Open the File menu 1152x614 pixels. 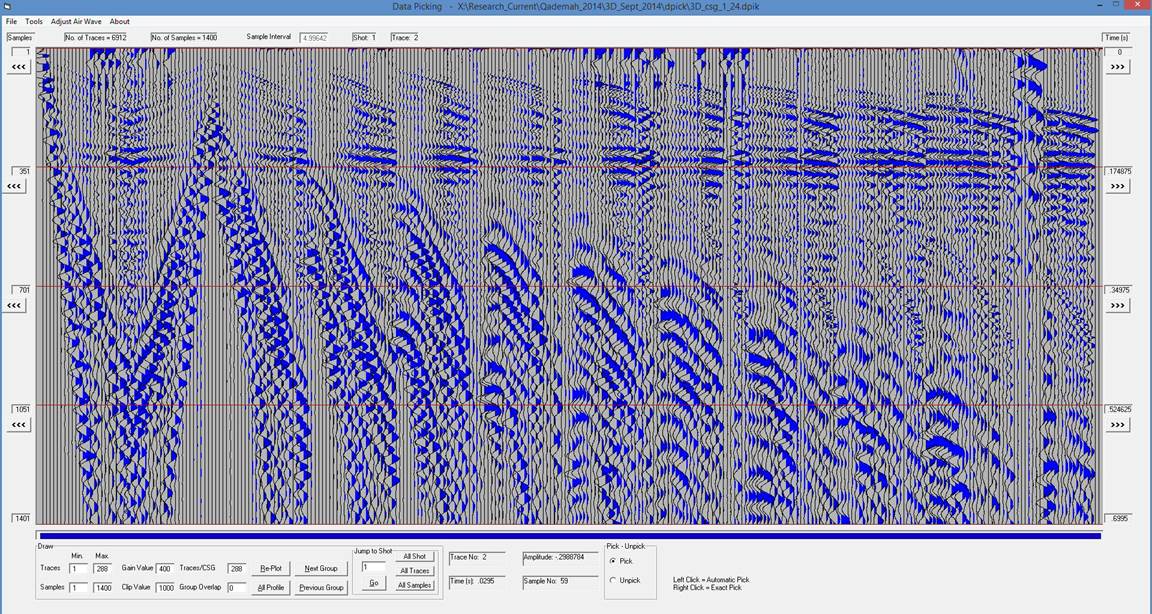tap(11, 21)
